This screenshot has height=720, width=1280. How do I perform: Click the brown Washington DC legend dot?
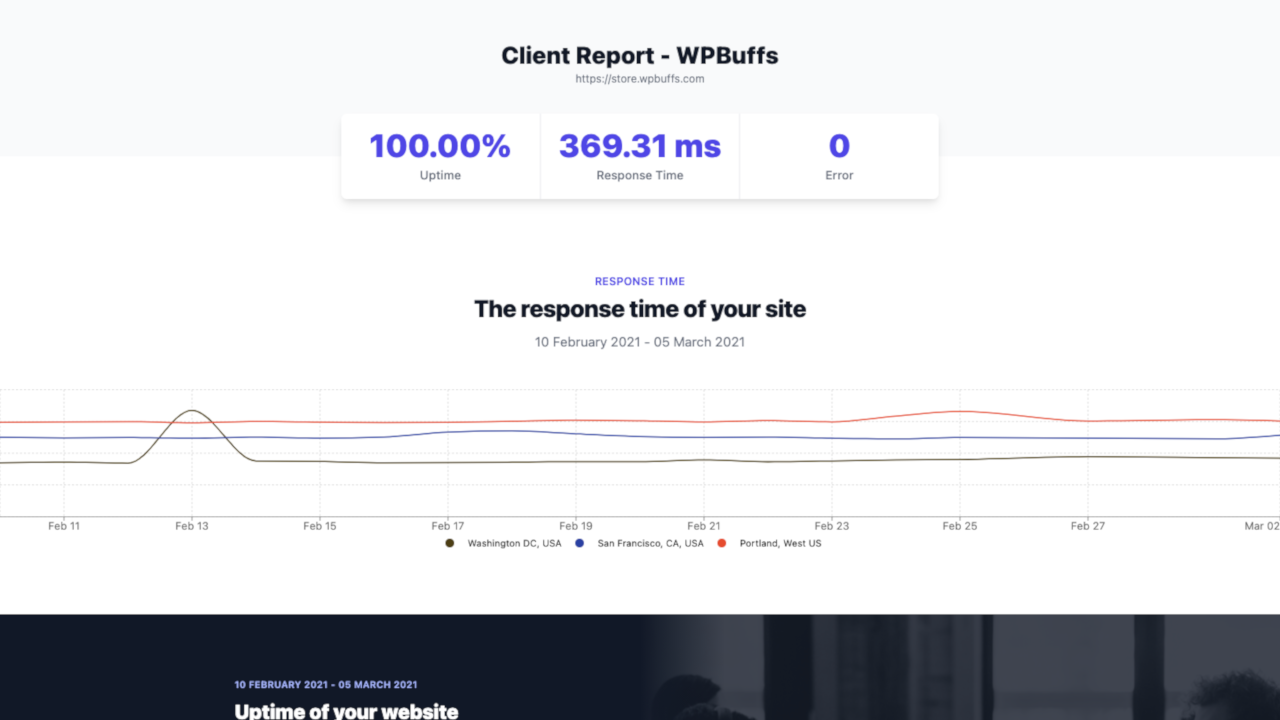(450, 543)
